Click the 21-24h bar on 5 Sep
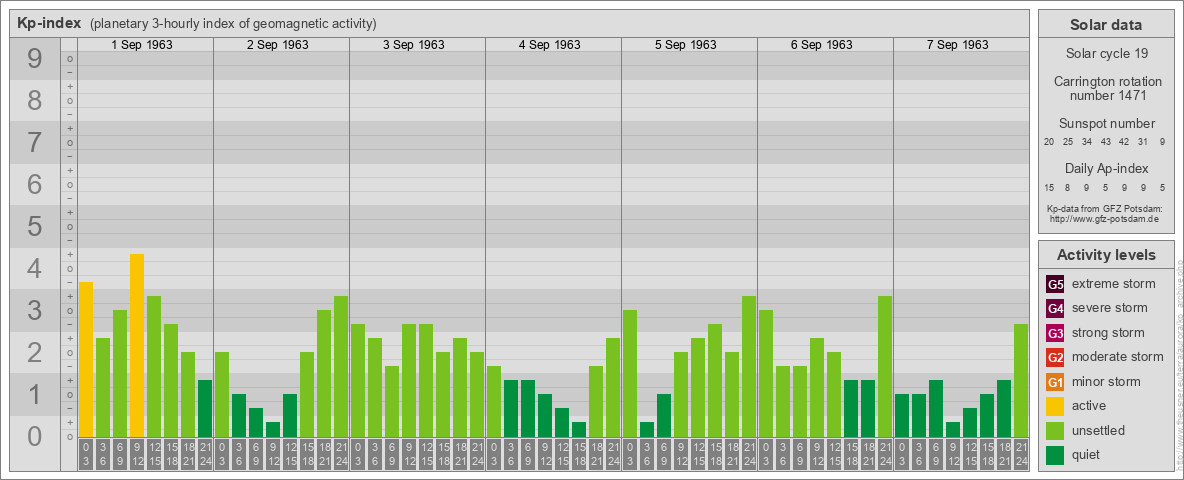Screen dimensions: 1184x480 (748, 366)
